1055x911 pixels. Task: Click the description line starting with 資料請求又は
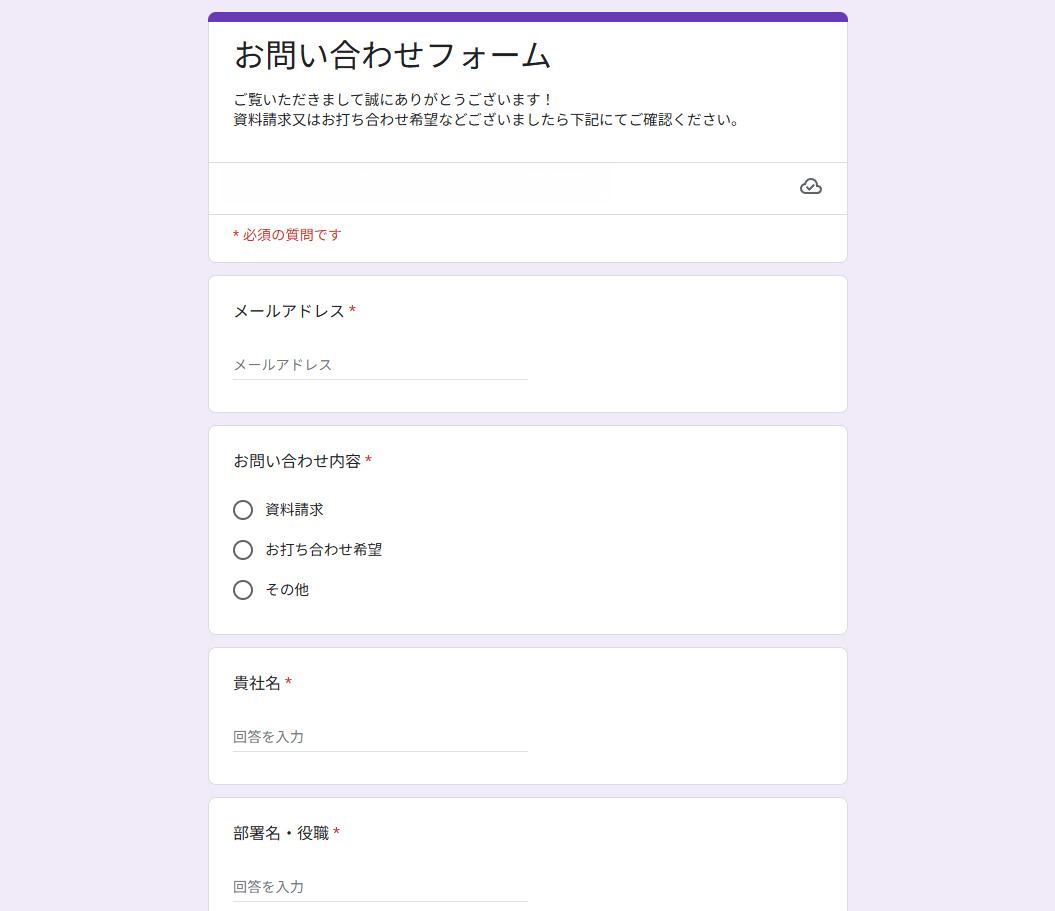pos(486,120)
